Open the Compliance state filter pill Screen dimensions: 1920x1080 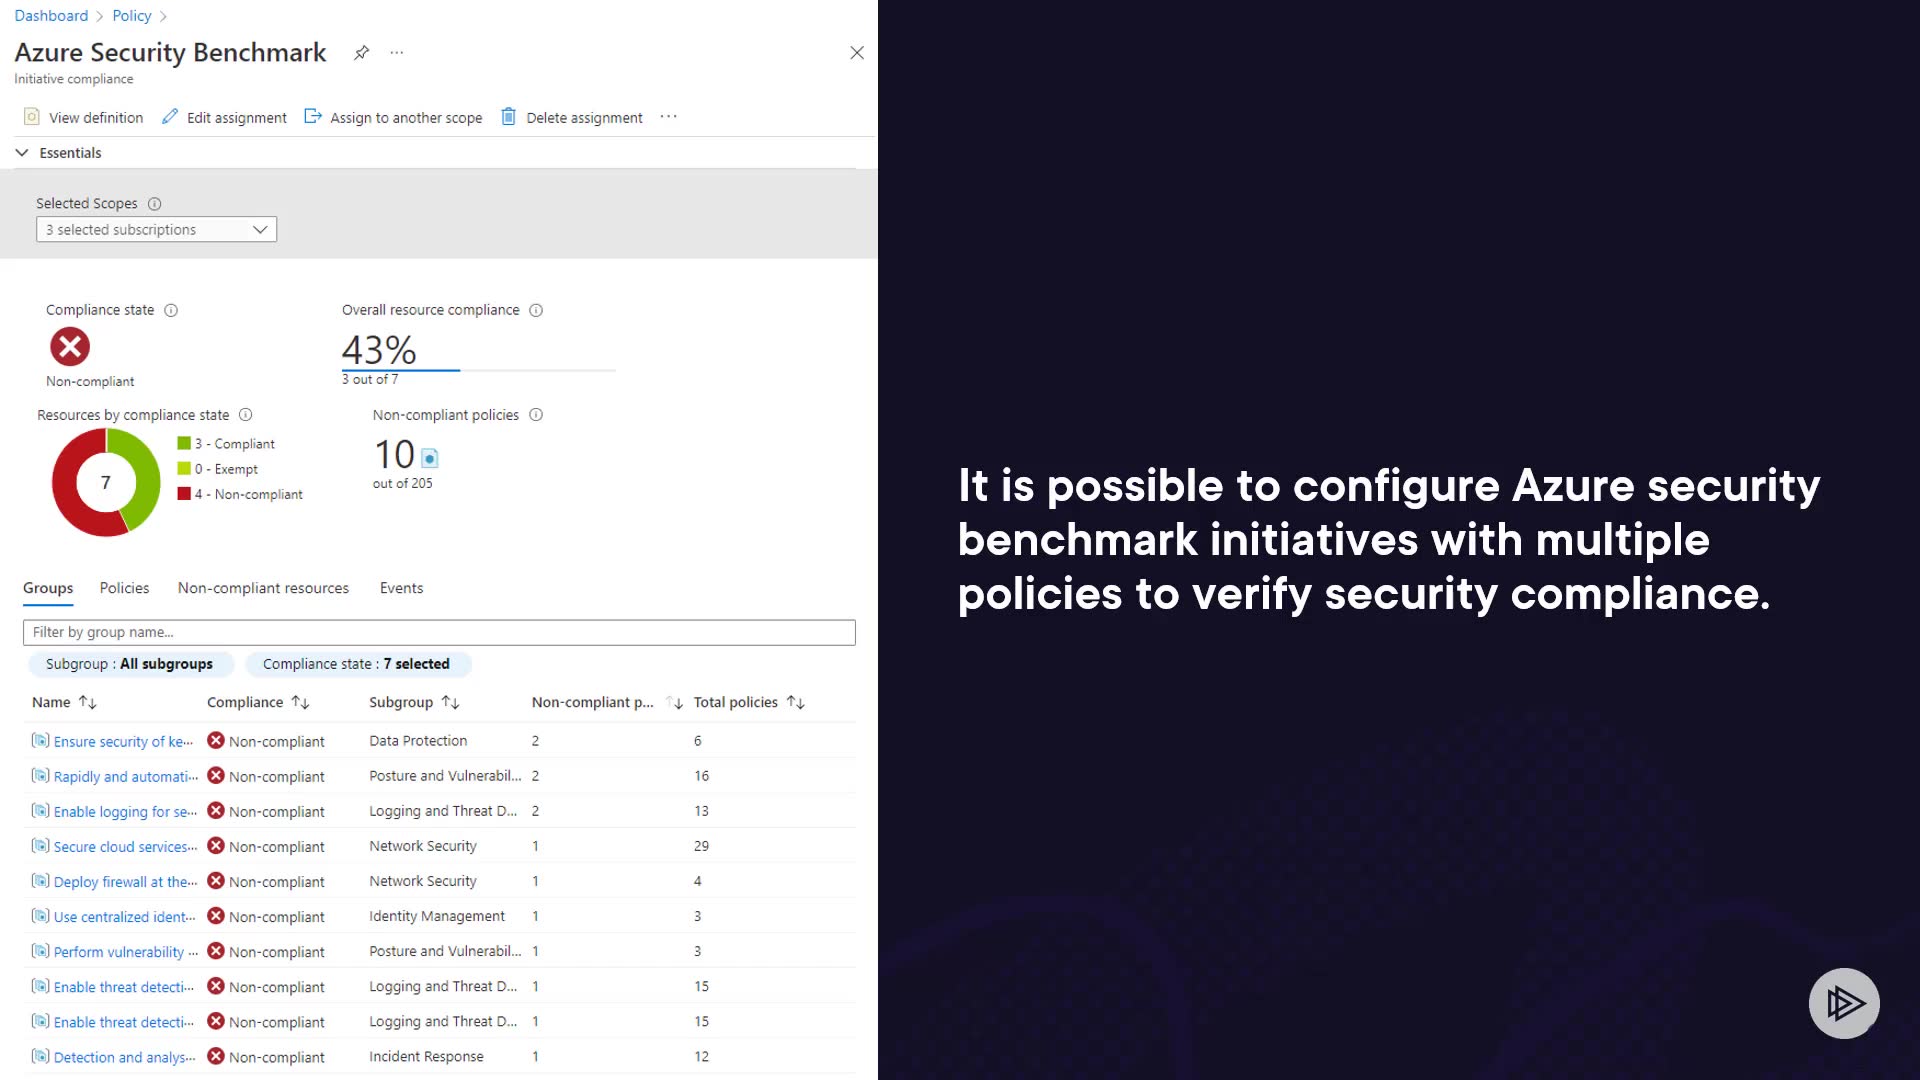[x=357, y=664]
